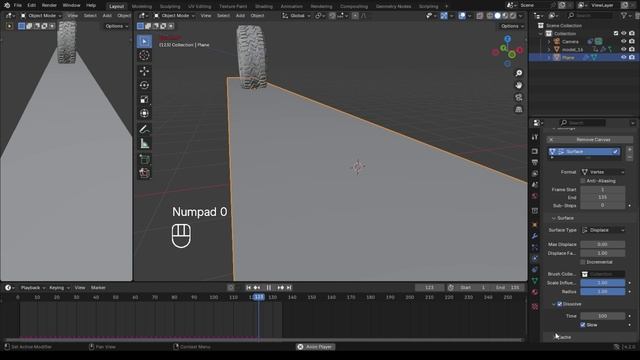The image size is (640, 360).
Task: Select the Transform tool
Action: (x=144, y=113)
